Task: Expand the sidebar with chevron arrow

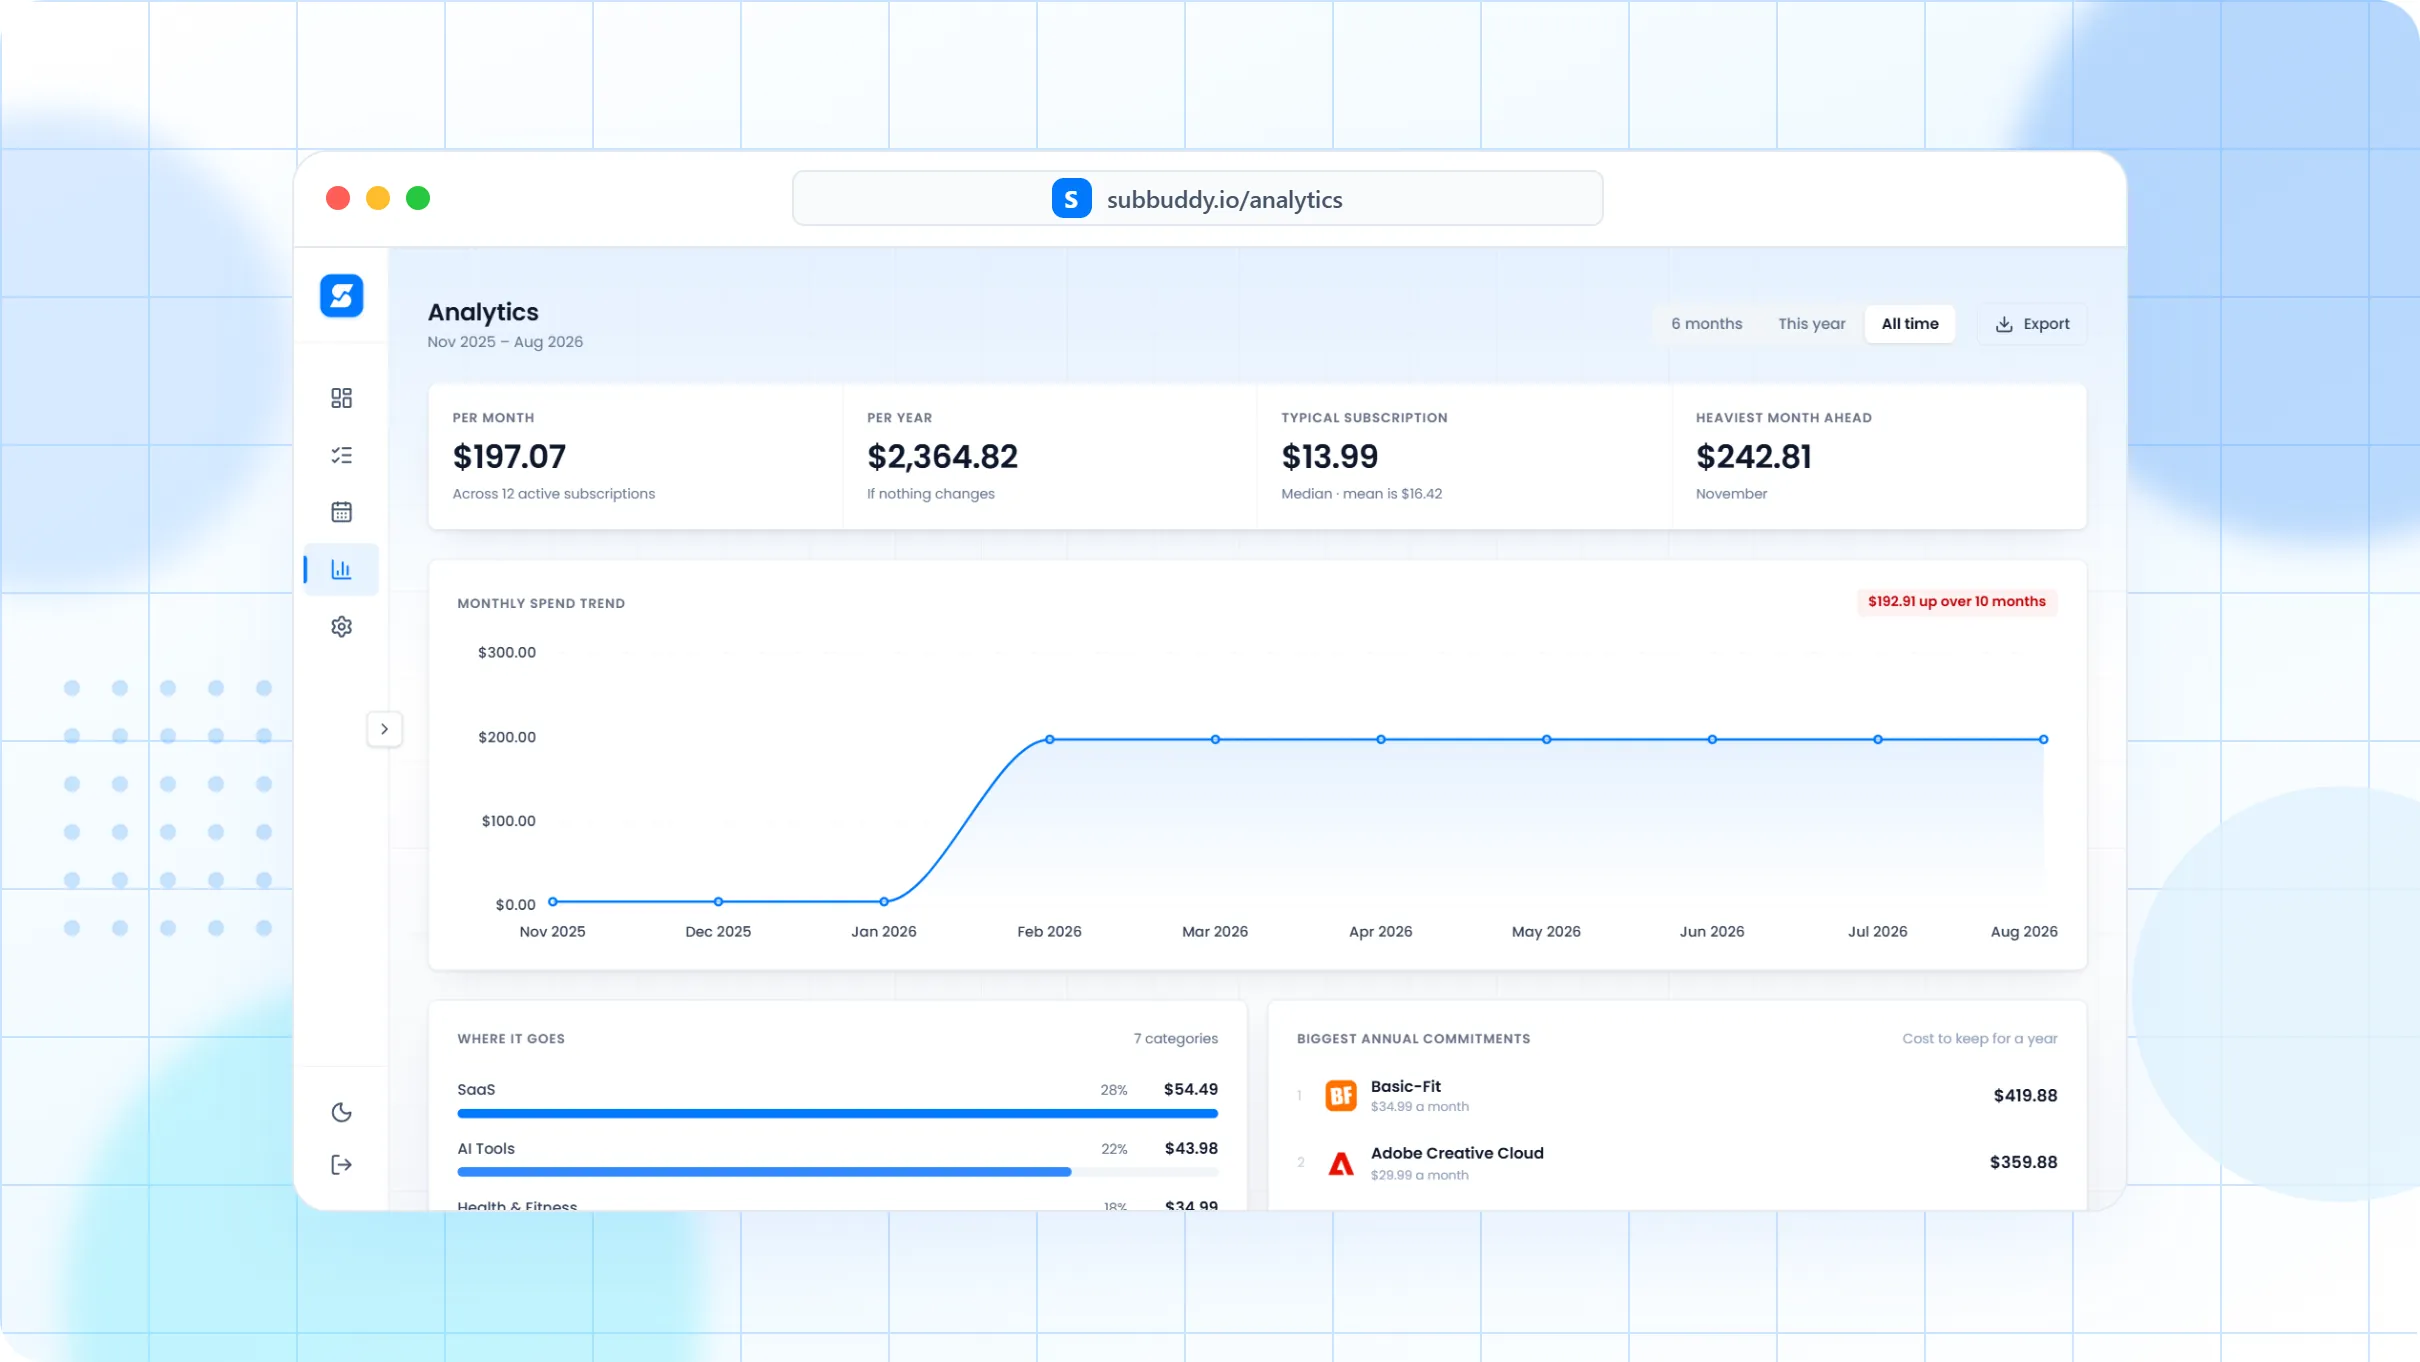Action: point(384,729)
